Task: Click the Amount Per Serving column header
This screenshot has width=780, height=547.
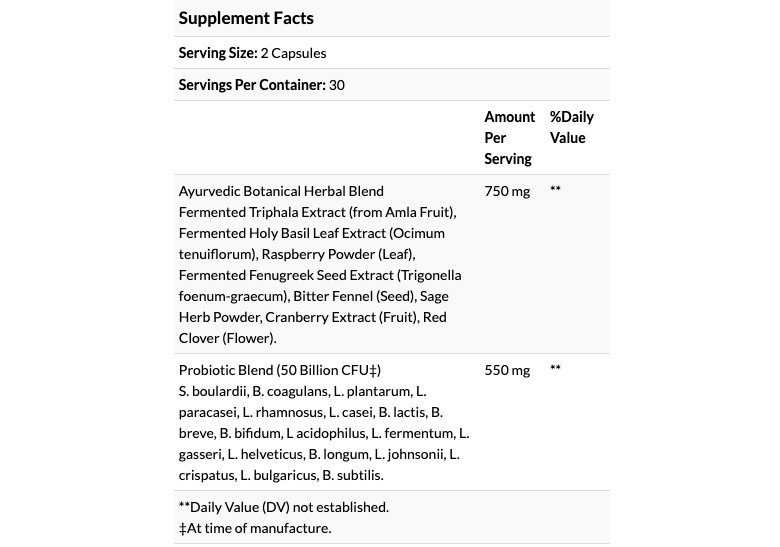Action: pyautogui.click(x=509, y=138)
